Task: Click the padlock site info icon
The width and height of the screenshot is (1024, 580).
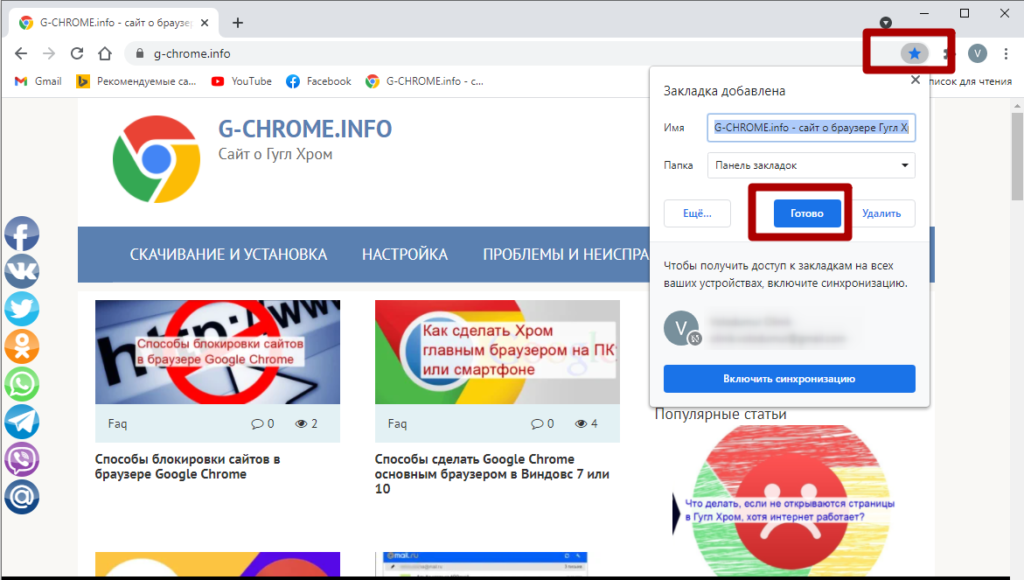Action: (139, 54)
